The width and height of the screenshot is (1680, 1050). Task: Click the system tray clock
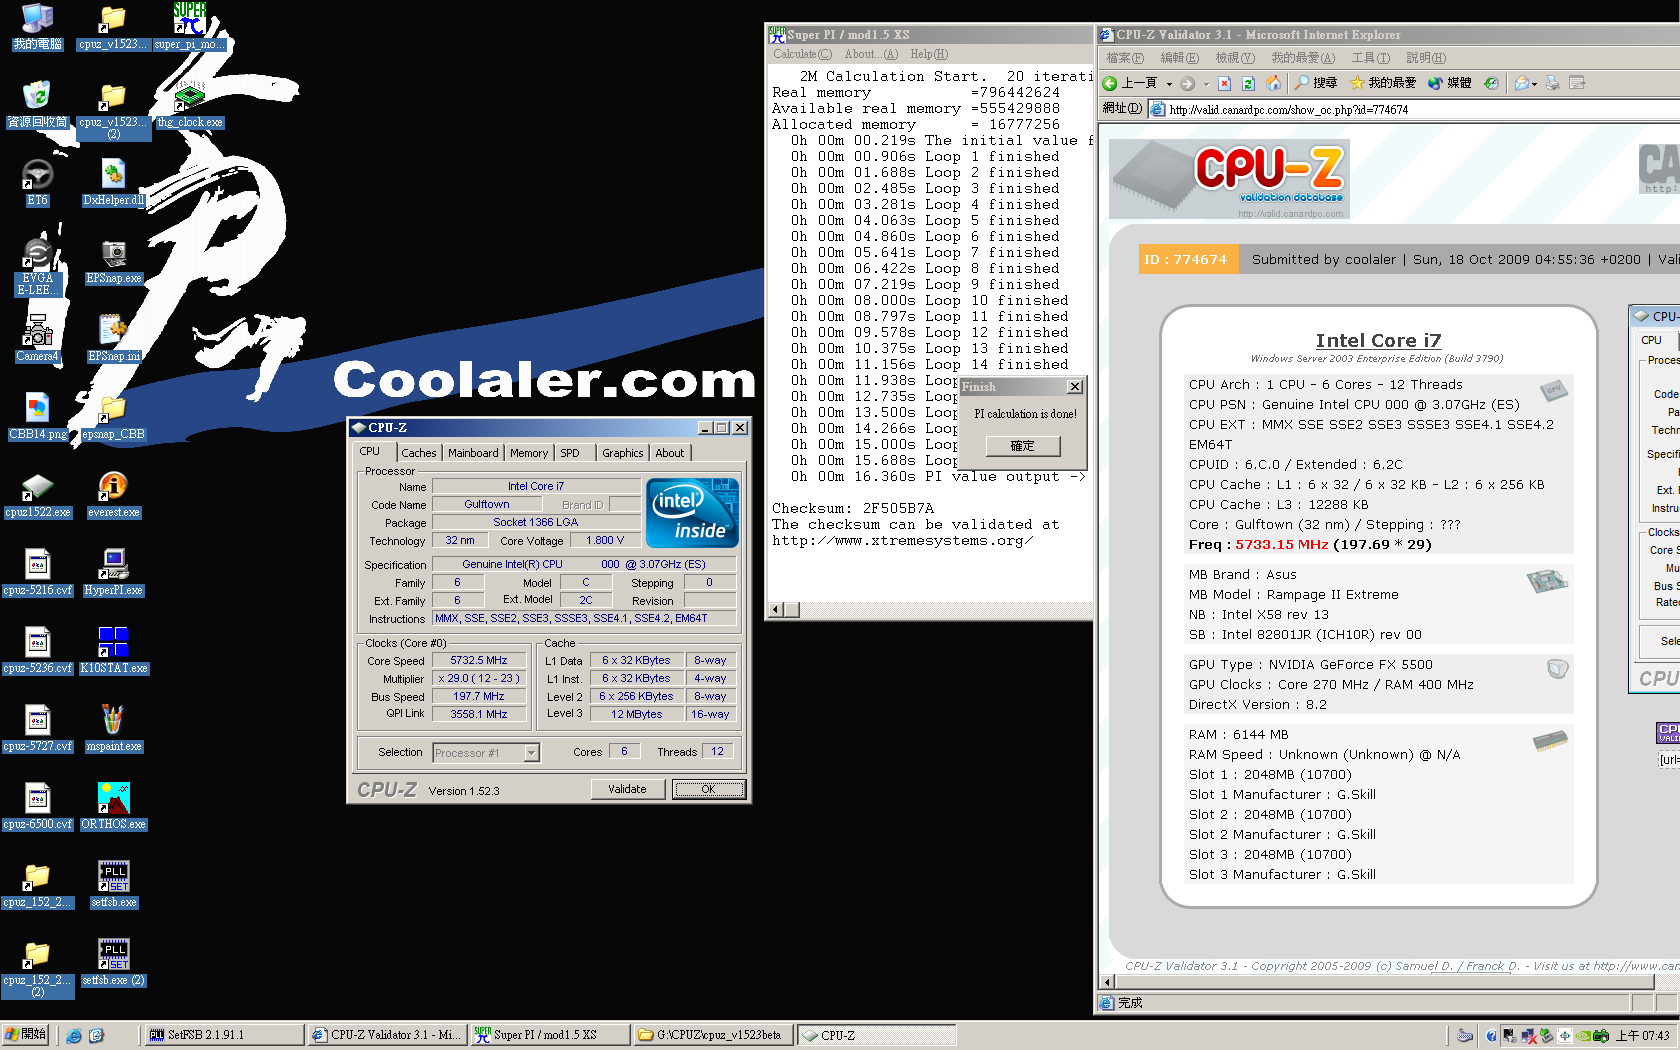click(x=1643, y=1036)
